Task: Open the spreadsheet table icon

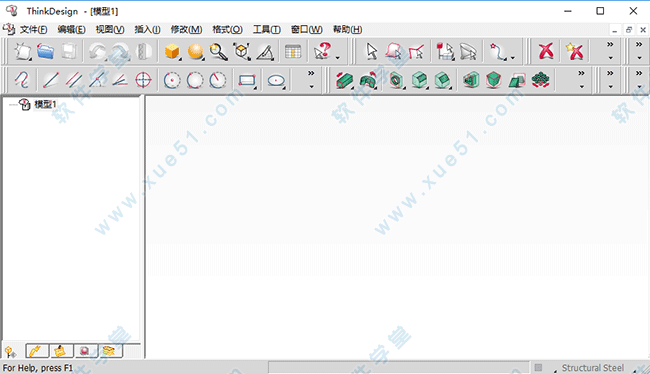Action: (293, 51)
